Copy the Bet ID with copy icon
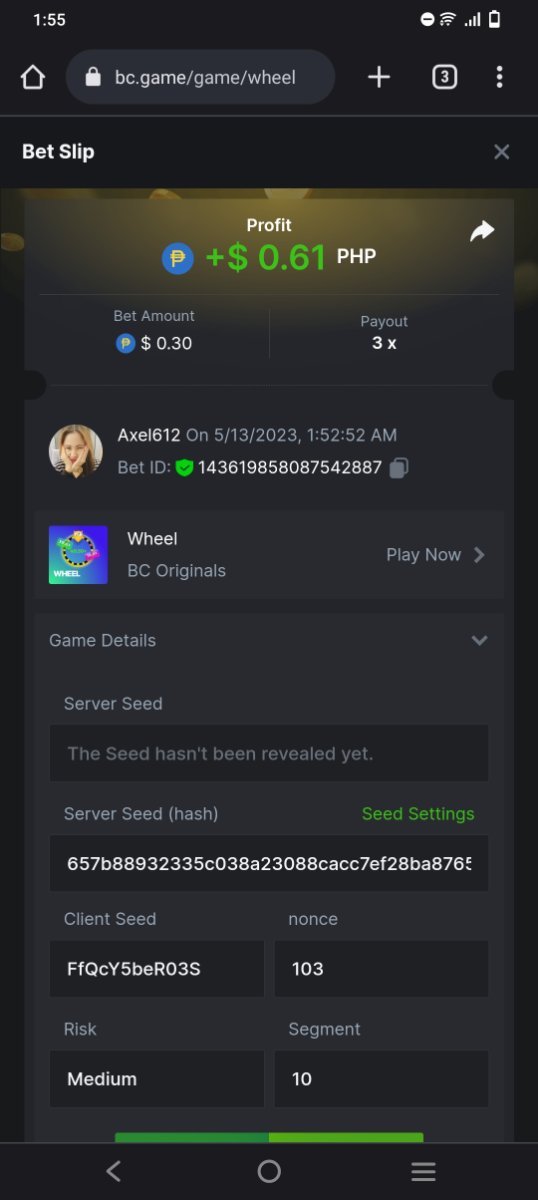The width and height of the screenshot is (538, 1200). coord(399,467)
